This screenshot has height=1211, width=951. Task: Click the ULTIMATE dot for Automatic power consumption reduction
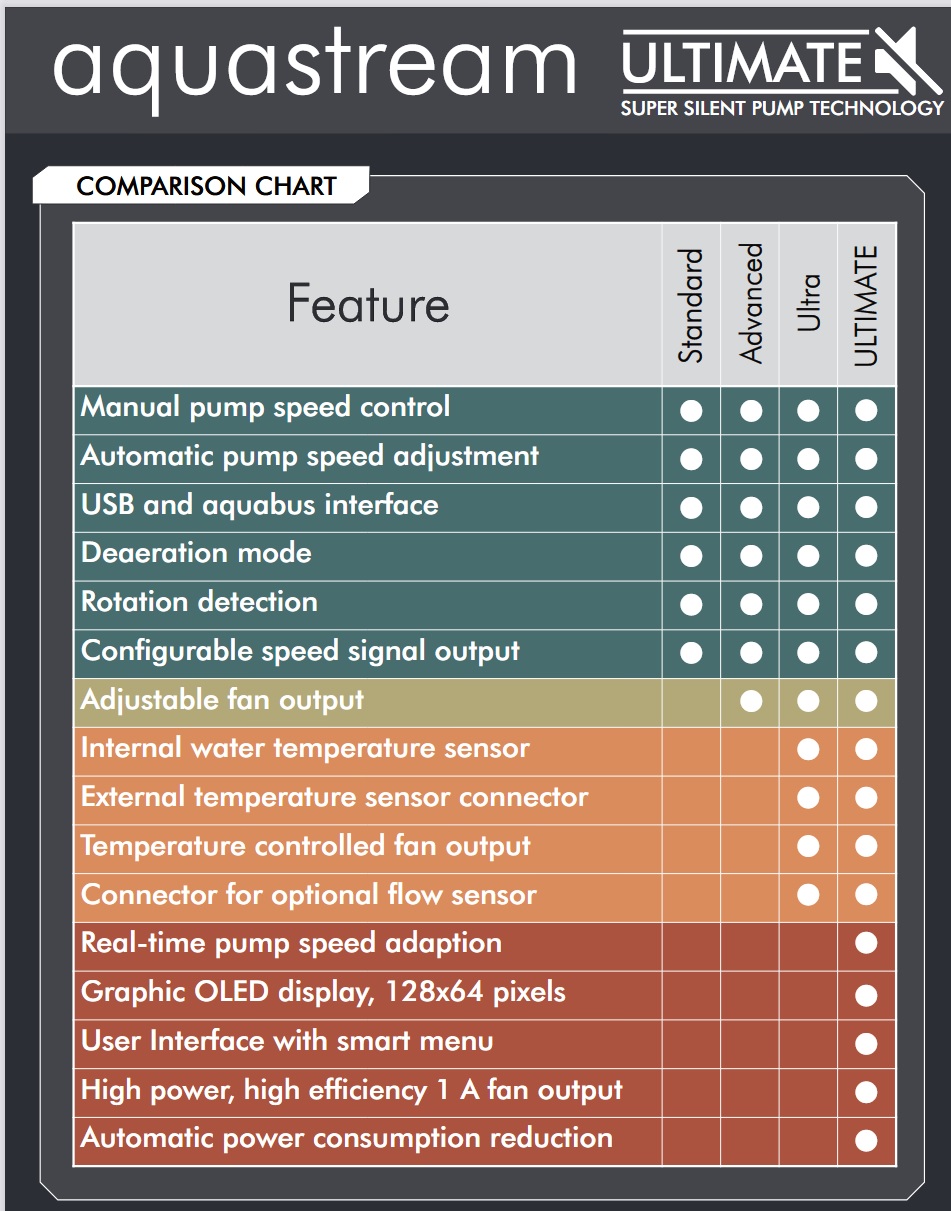click(866, 1141)
